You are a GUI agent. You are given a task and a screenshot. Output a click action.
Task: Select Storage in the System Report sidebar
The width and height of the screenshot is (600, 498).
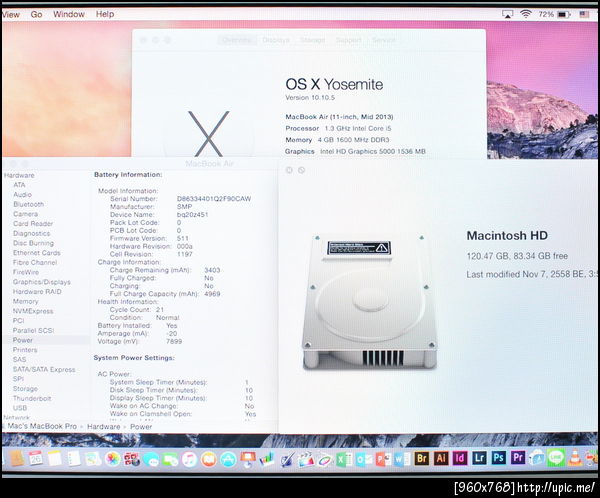[x=25, y=389]
